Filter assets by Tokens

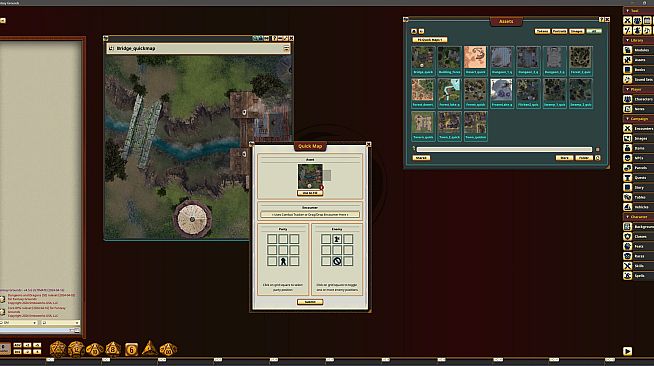coord(542,31)
